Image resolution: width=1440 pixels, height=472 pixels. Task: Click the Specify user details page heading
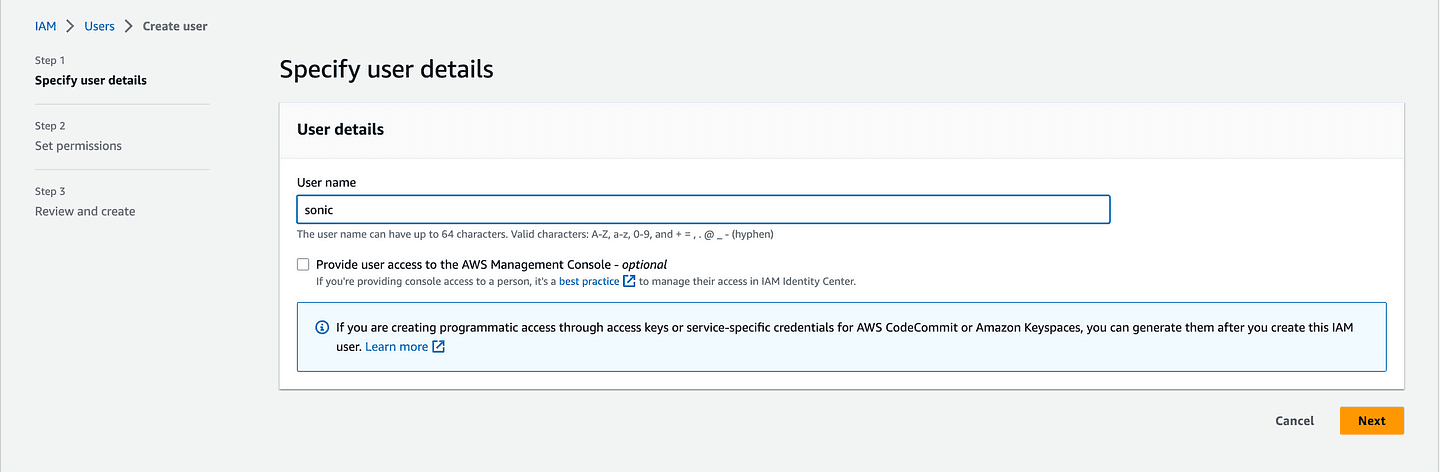387,69
